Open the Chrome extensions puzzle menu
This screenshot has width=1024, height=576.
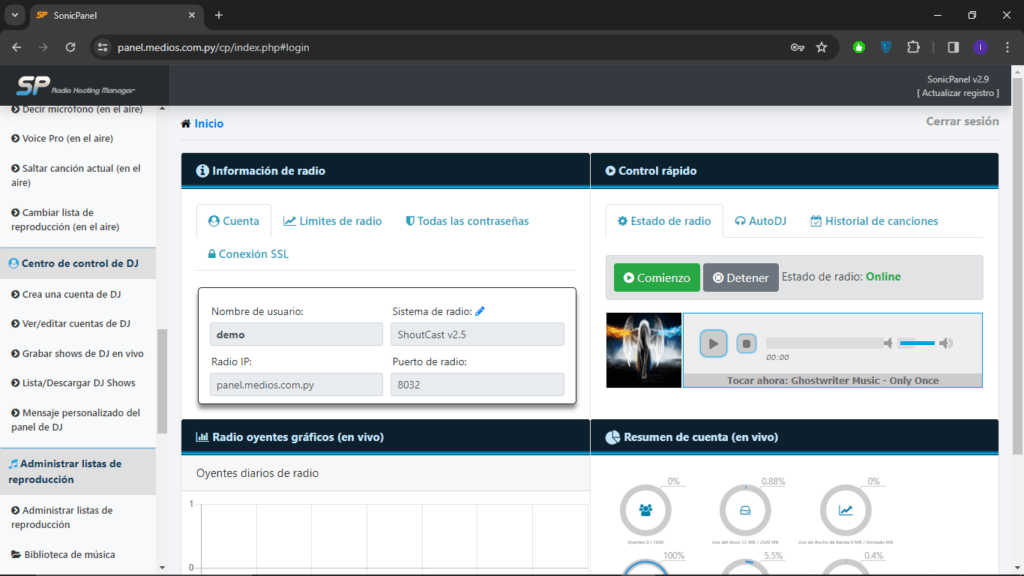(x=914, y=47)
